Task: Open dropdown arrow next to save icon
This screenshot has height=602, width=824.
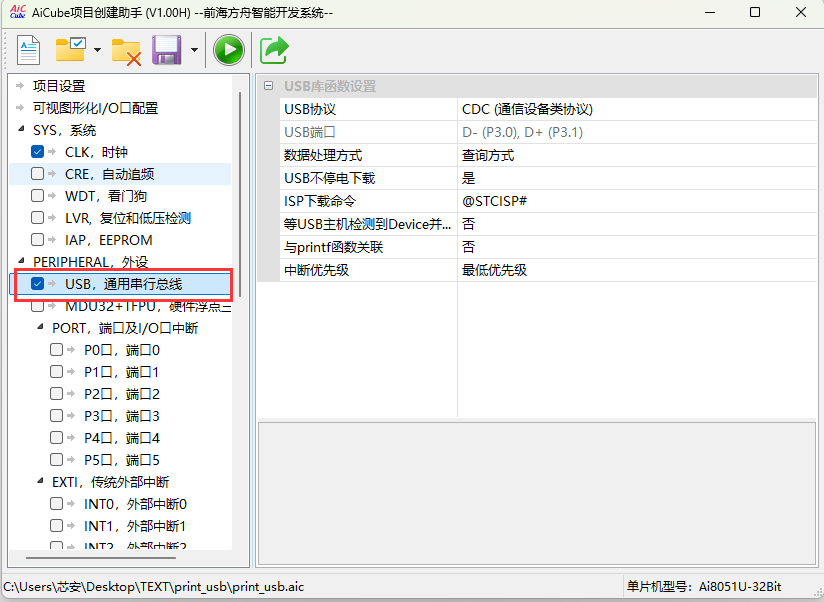Action: 194,50
